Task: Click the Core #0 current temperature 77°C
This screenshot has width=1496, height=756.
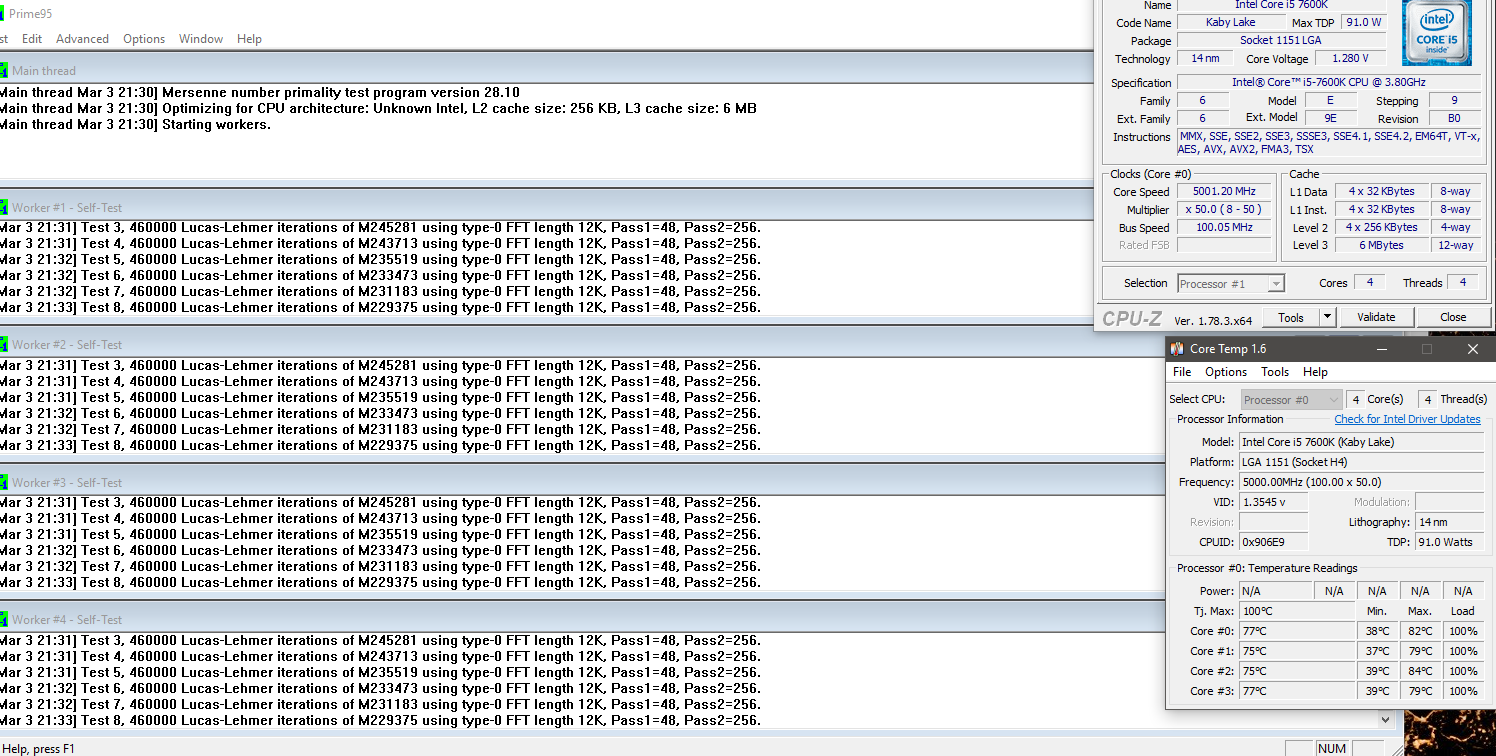Action: 1296,631
